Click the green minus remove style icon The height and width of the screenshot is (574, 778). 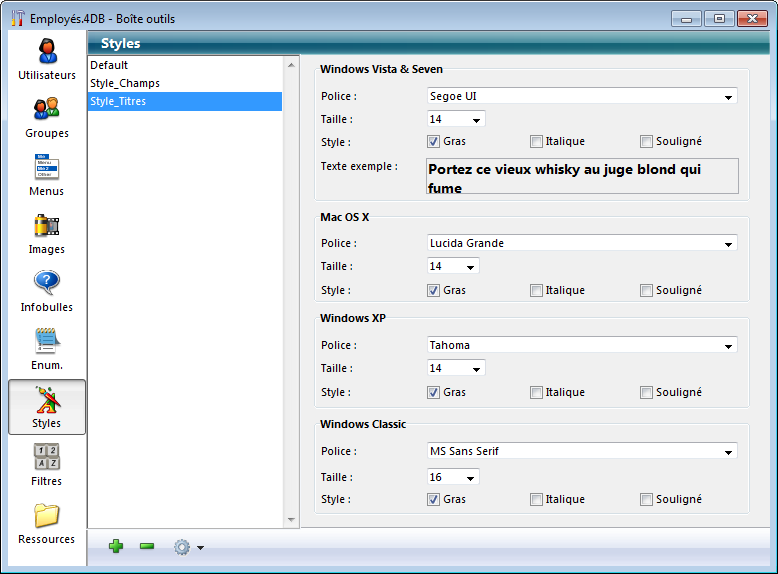147,546
